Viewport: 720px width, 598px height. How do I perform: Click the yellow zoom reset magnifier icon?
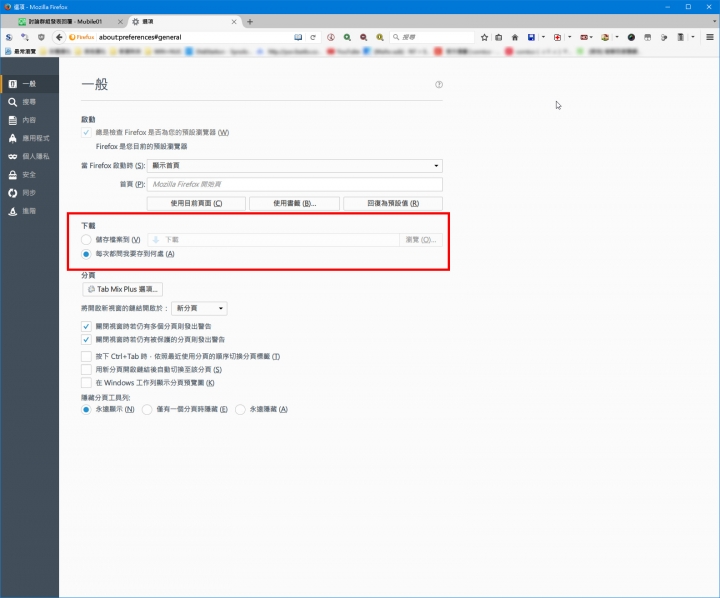[x=380, y=37]
